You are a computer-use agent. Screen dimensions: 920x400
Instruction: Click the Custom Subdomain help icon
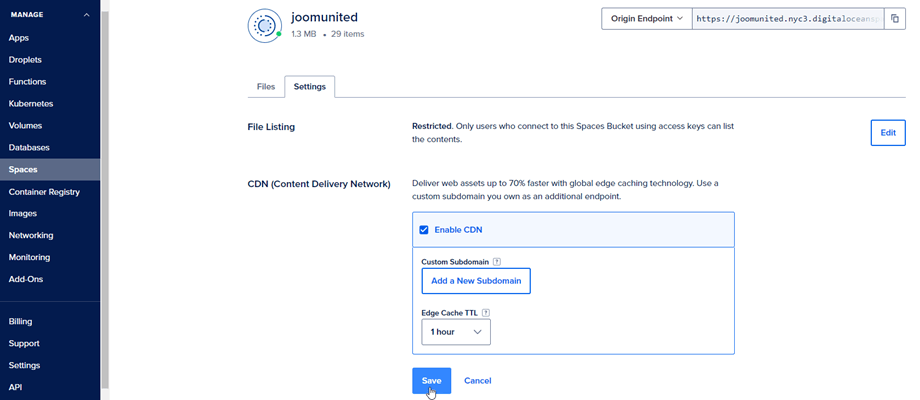tap(497, 262)
